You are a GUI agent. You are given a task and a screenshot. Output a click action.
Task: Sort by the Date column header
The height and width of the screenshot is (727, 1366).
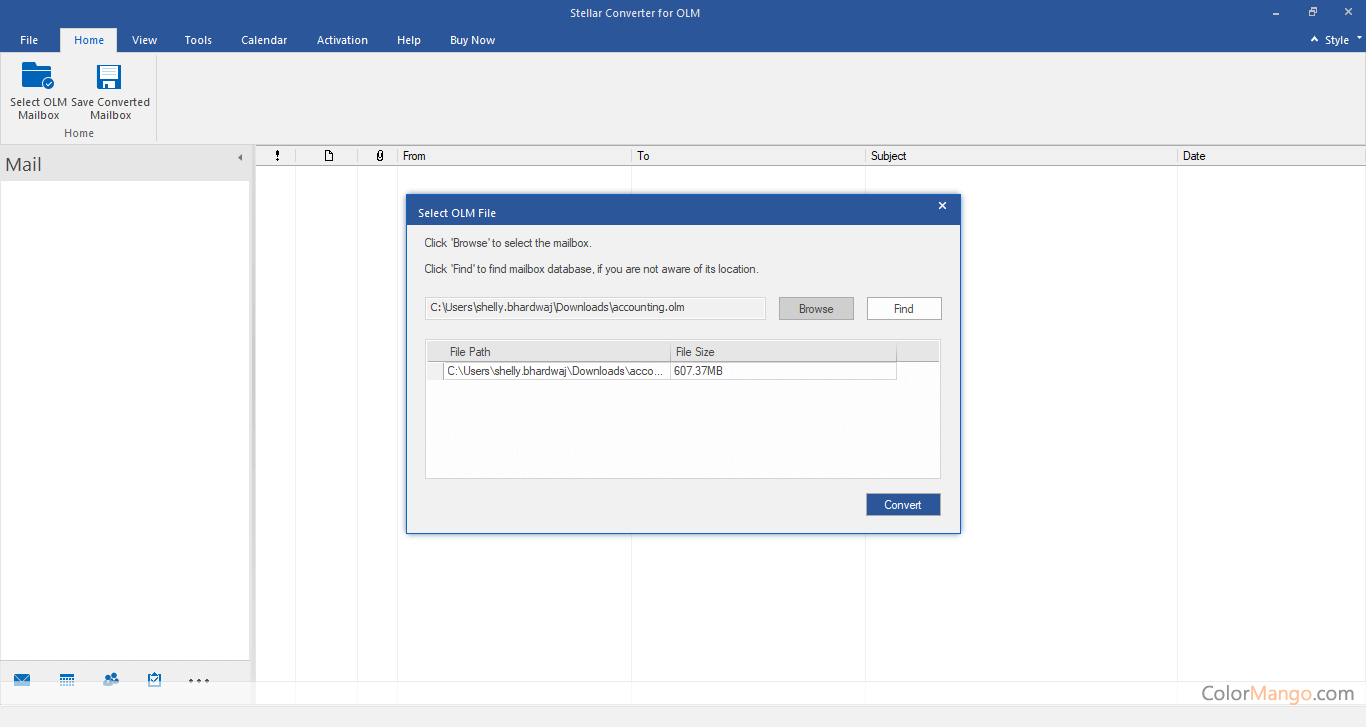point(1271,156)
